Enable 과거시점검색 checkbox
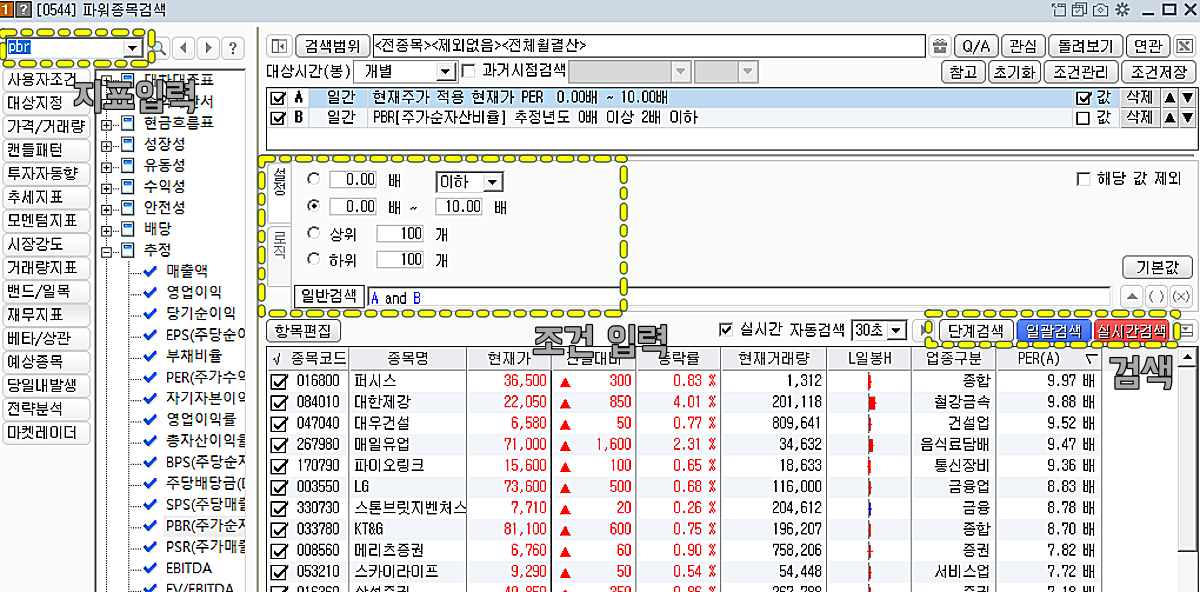Screen dimensions: 1200x592 (469, 72)
